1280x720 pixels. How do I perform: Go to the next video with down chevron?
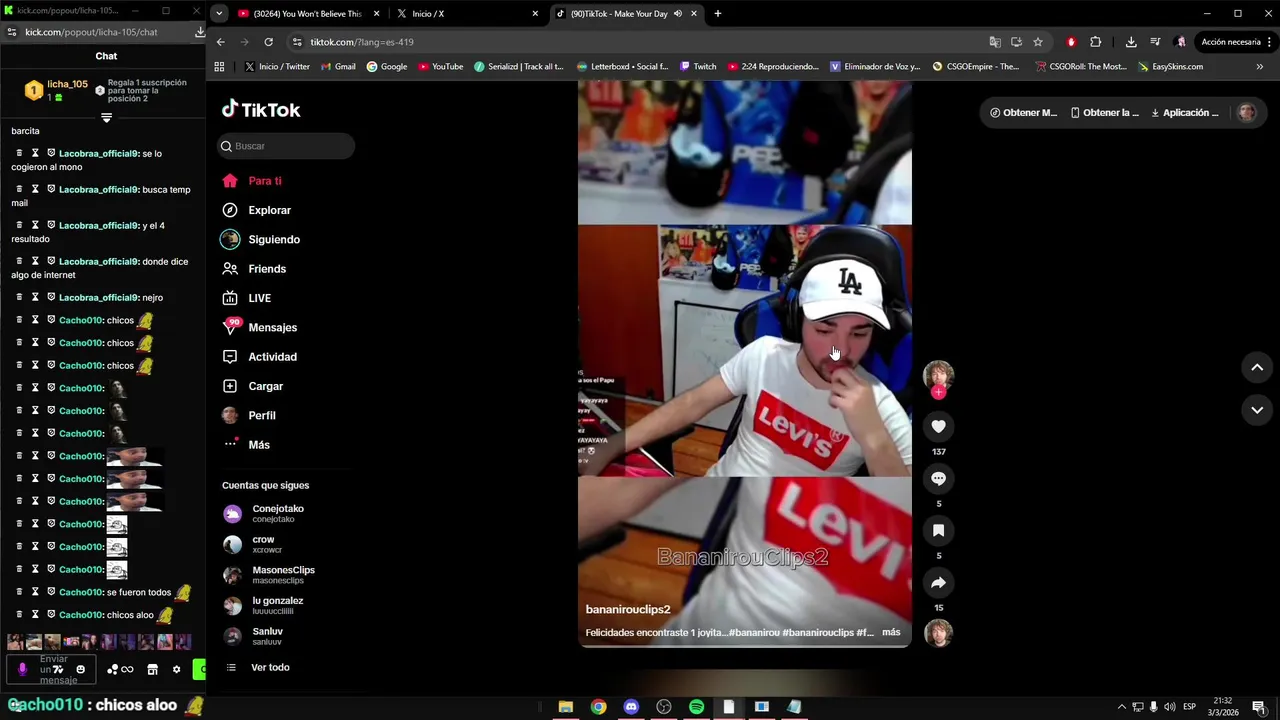[1257, 410]
